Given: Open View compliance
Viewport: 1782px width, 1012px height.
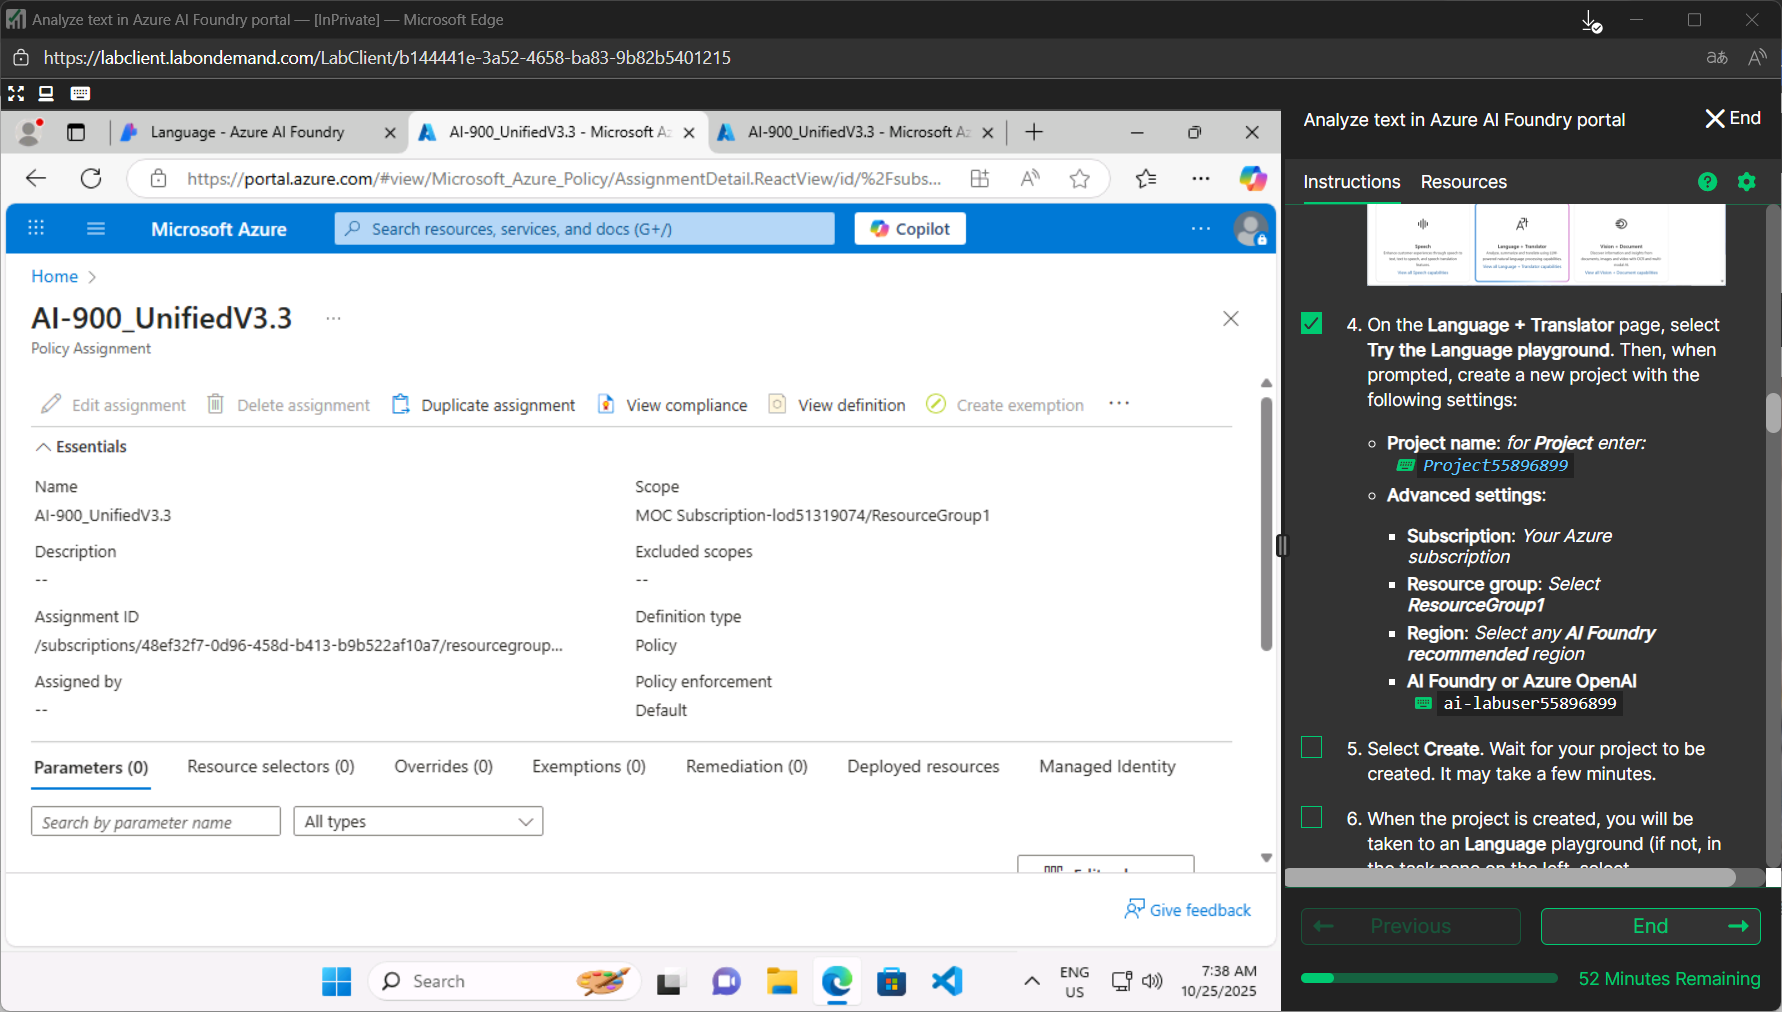Looking at the screenshot, I should [x=673, y=405].
